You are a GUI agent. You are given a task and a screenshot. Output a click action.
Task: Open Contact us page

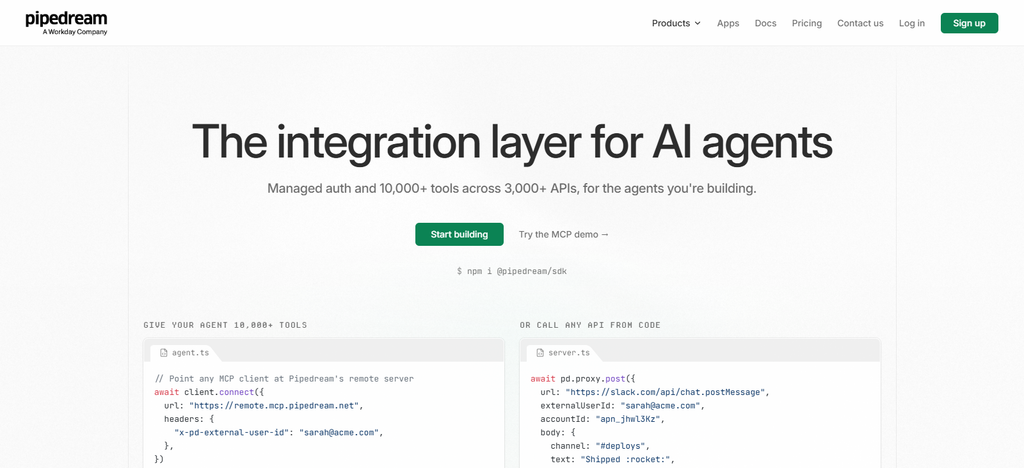coord(860,23)
